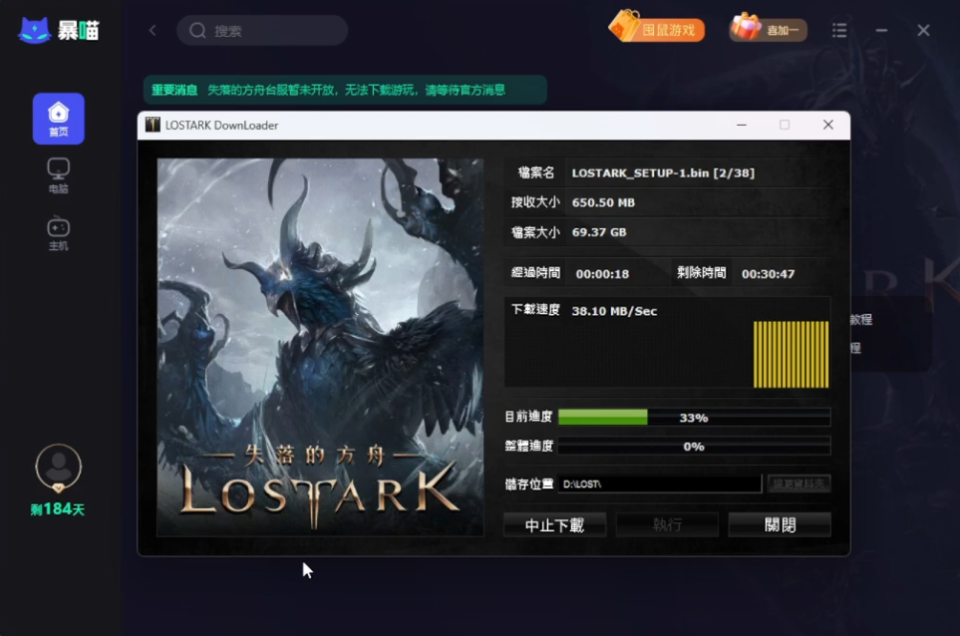Click the LOSTARK DownLoader title bar icon
Viewport: 960px width, 636px height.
pos(152,125)
